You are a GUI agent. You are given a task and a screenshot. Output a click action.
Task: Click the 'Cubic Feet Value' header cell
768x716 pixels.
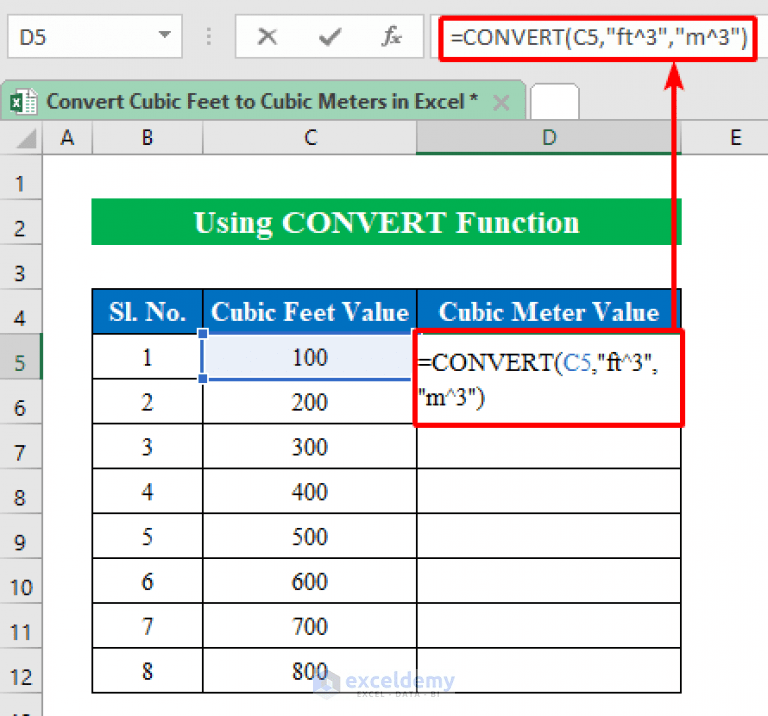point(310,312)
